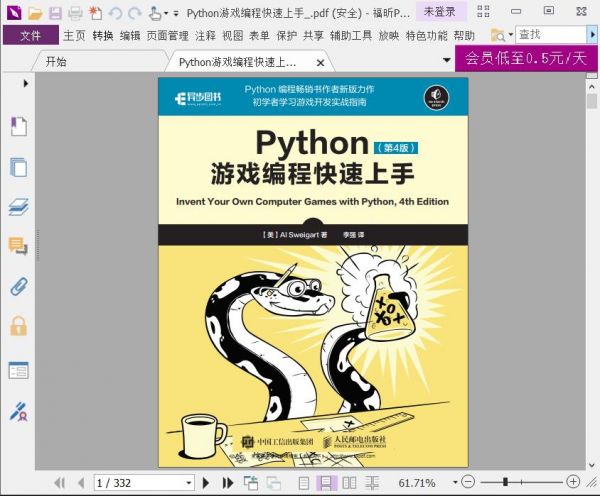Expand the page number dropdown
The height and width of the screenshot is (496, 600).
coord(187,483)
